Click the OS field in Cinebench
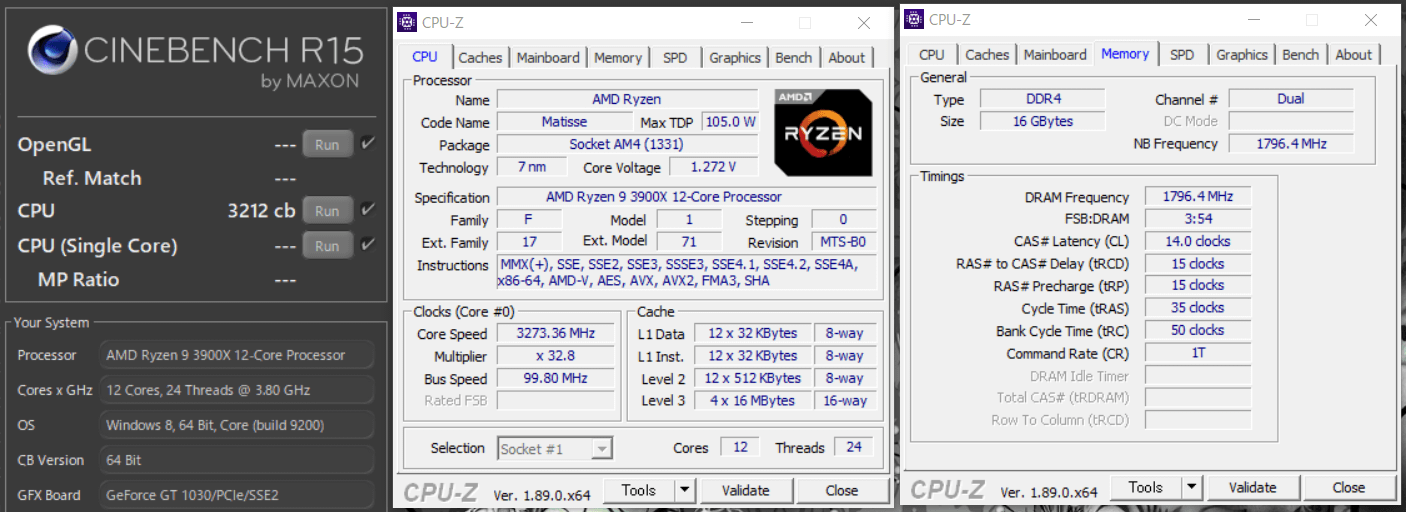1406x512 pixels. tap(237, 425)
